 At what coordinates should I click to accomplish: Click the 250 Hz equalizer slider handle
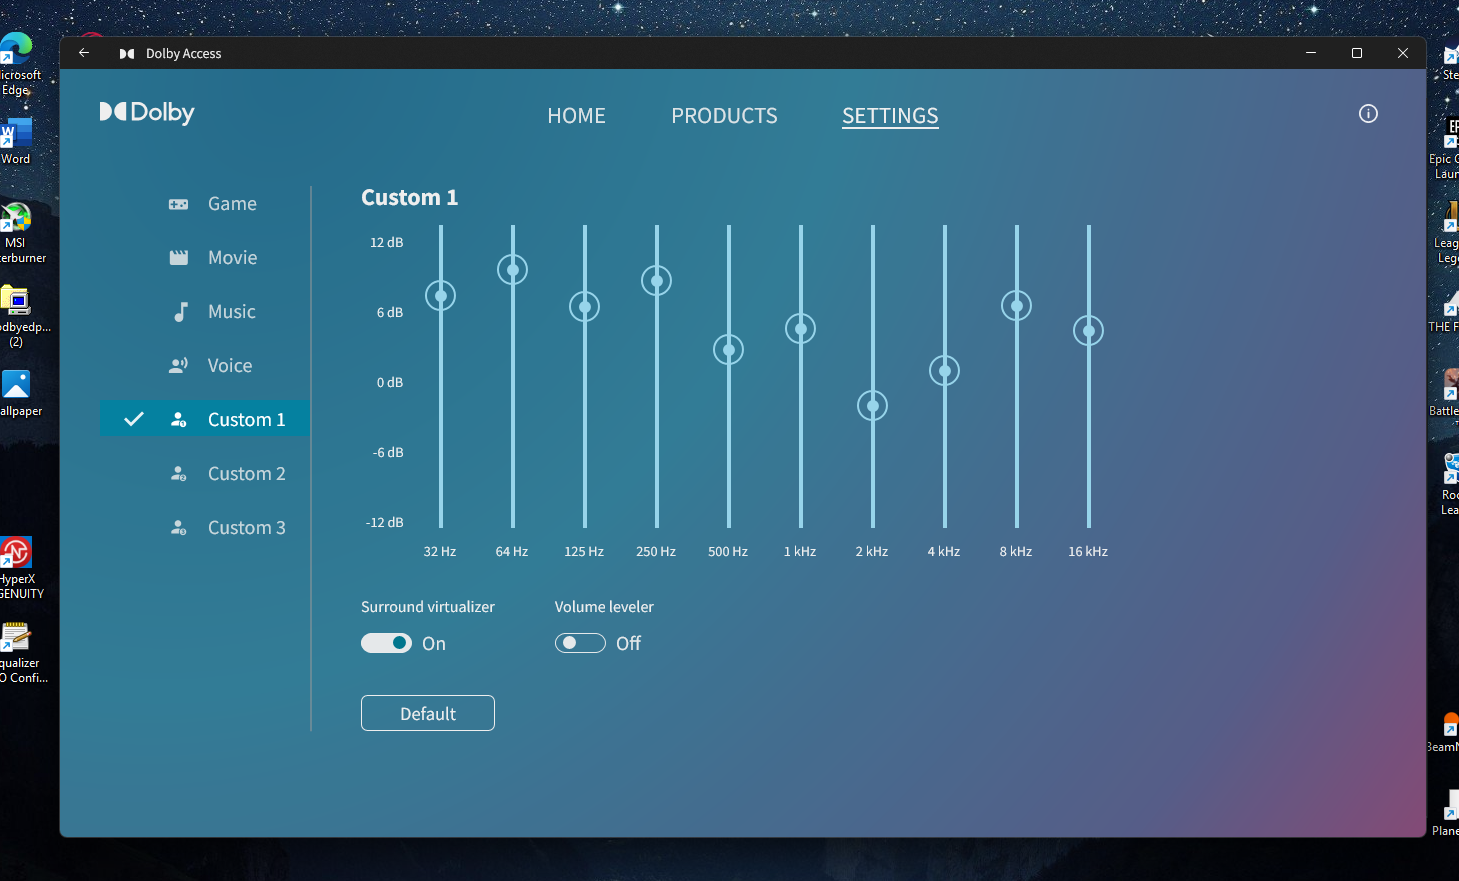pyautogui.click(x=657, y=280)
